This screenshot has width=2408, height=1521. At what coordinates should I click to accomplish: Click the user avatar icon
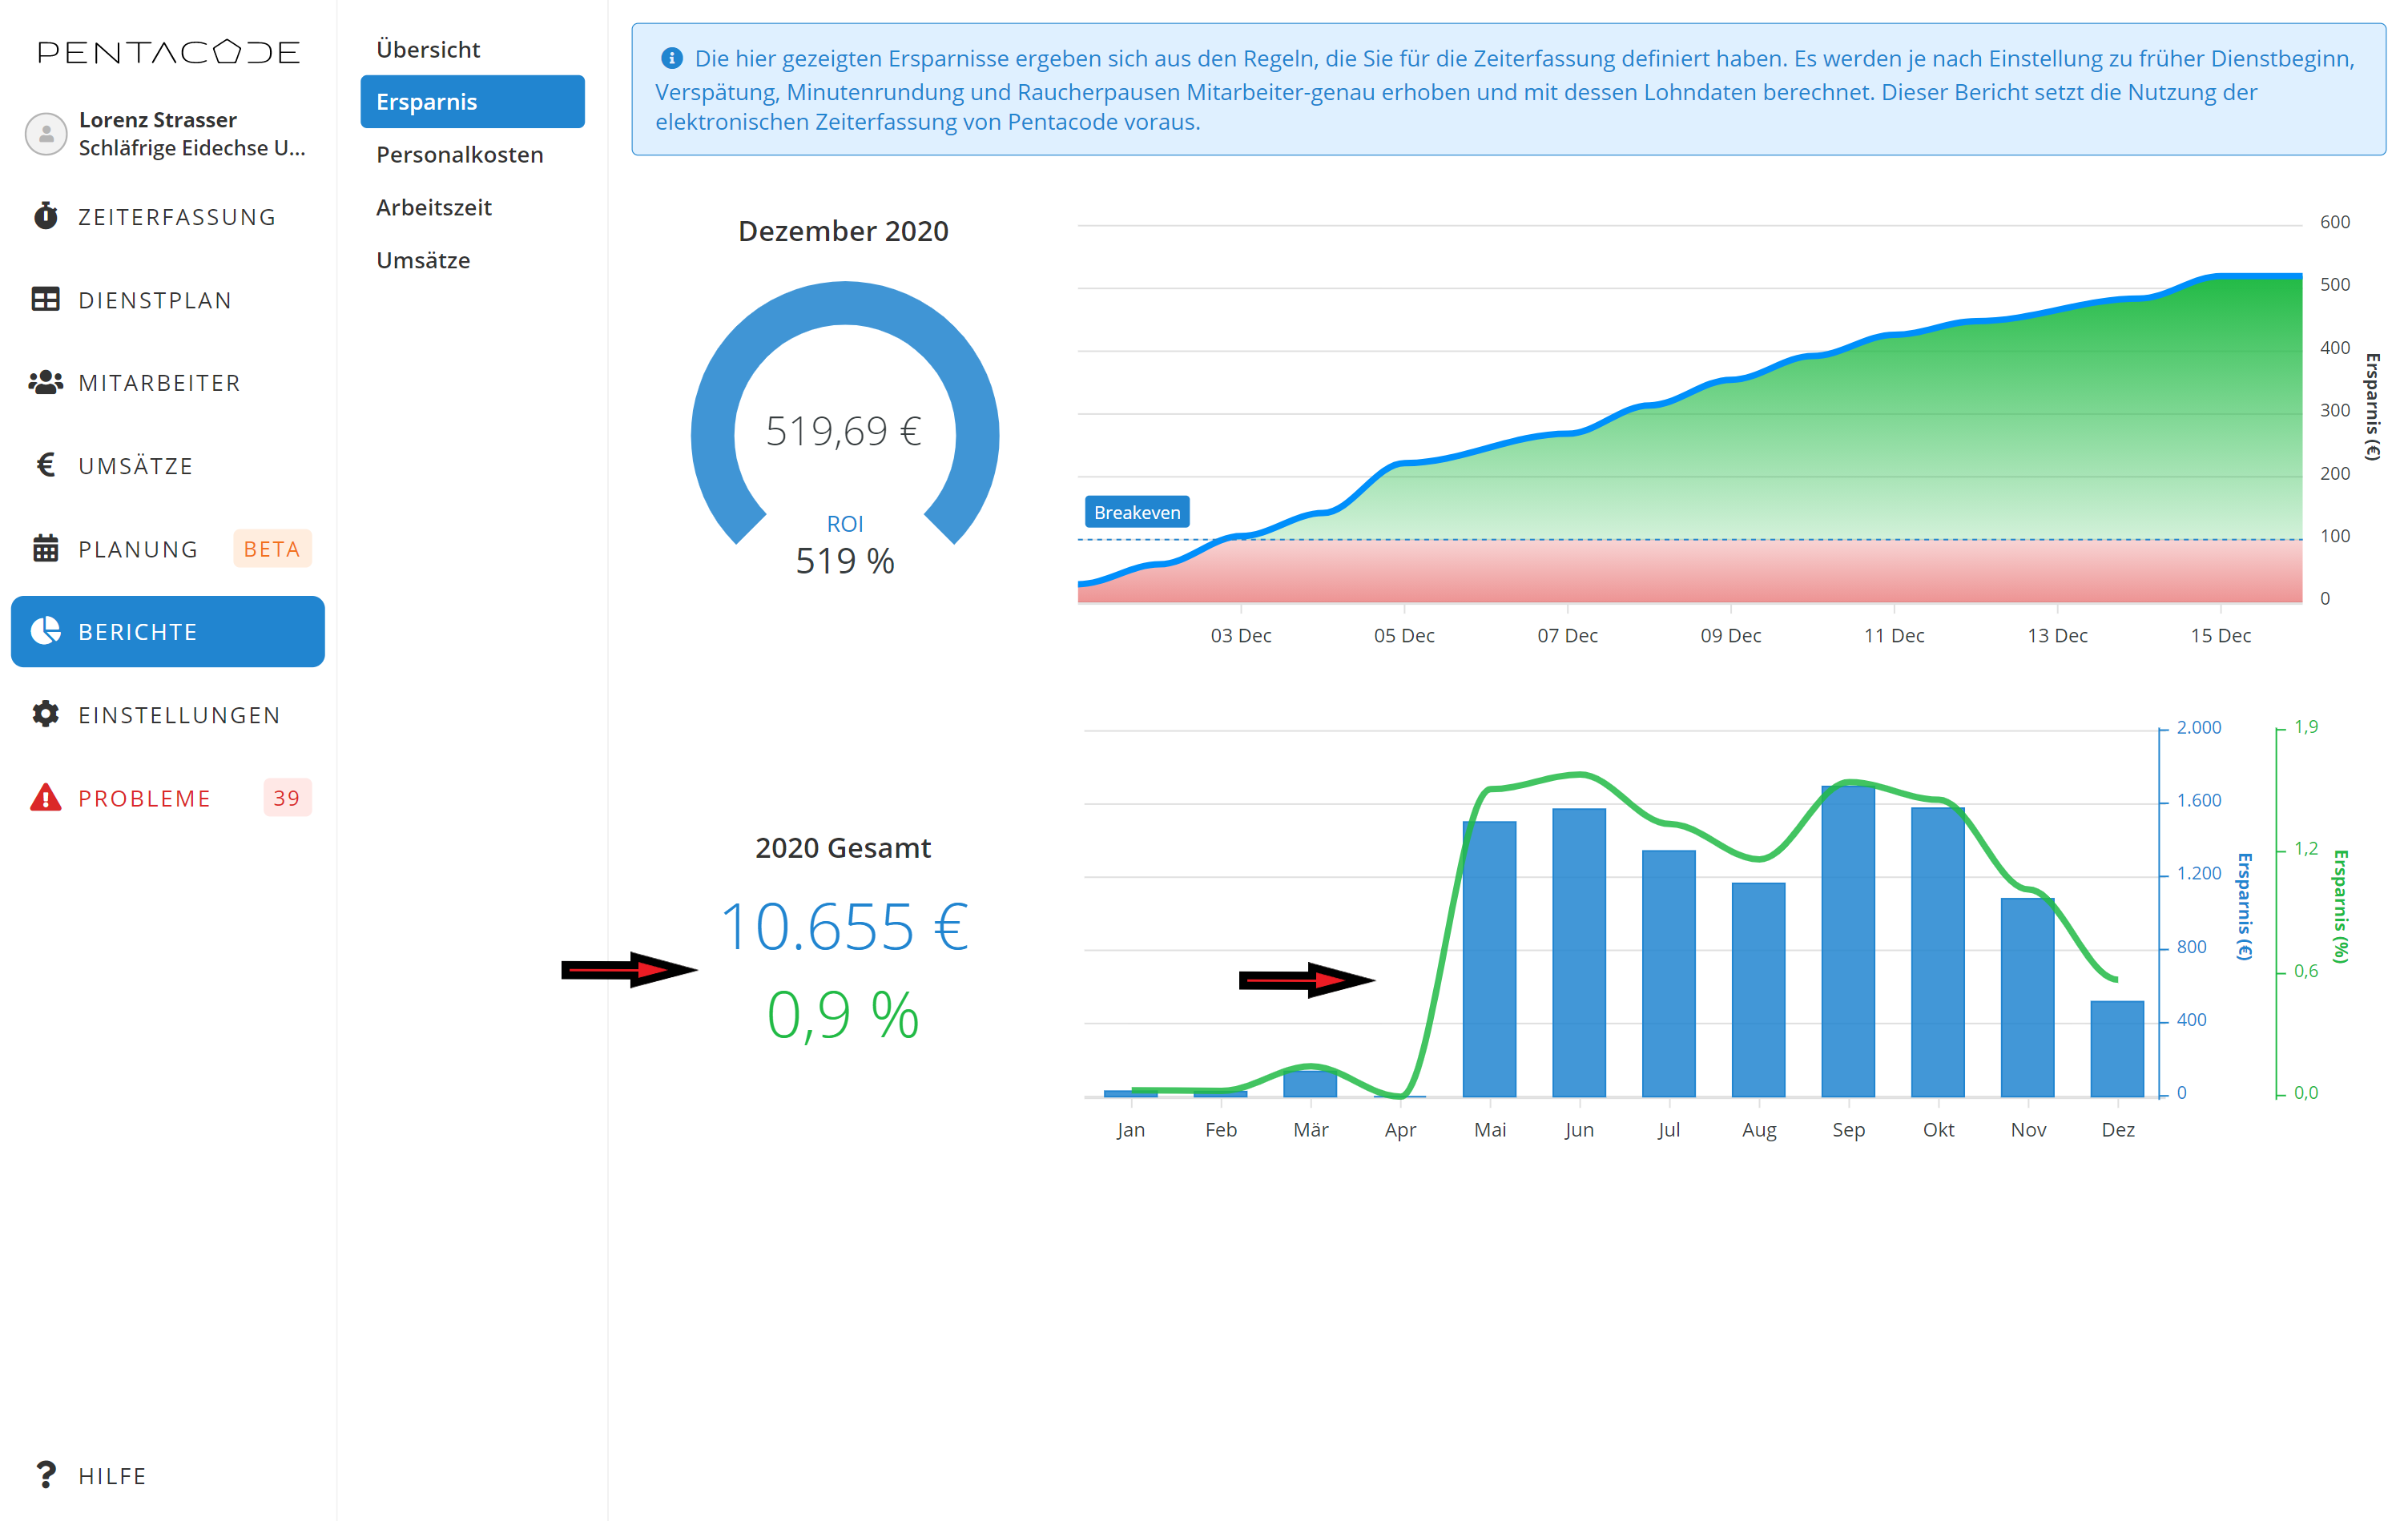tap(45, 133)
